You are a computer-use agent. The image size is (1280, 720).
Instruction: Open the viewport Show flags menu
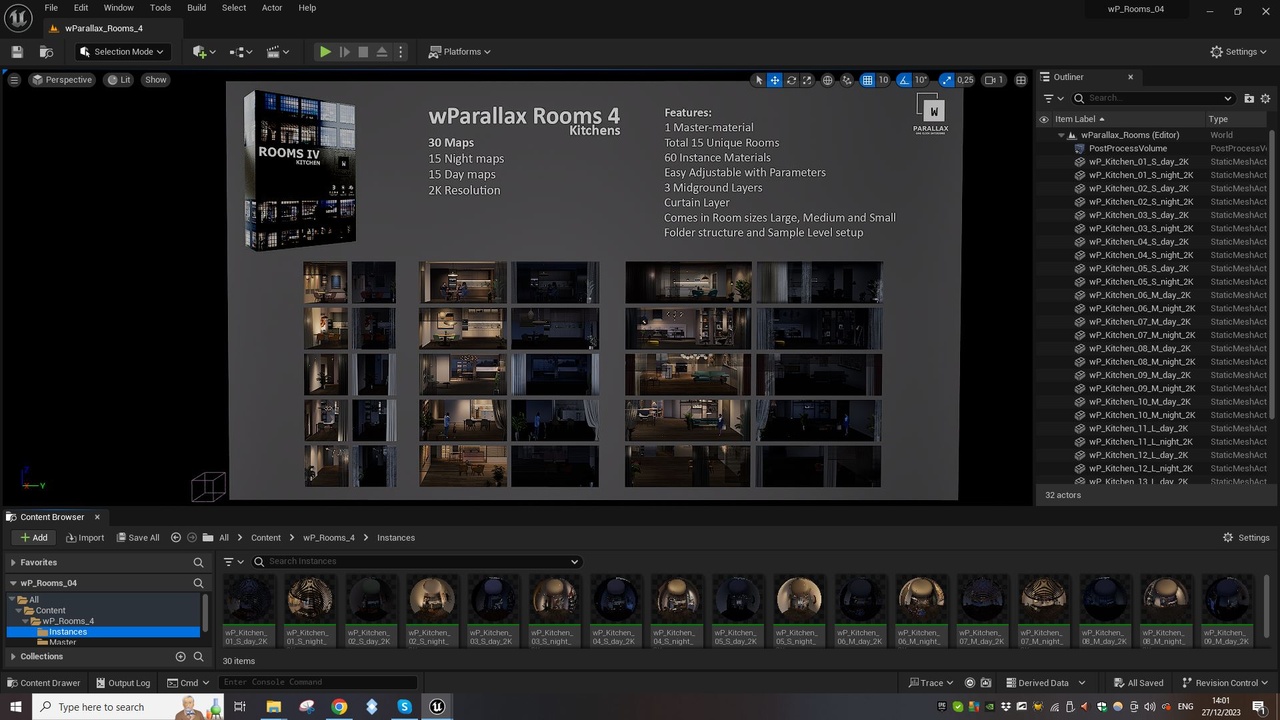pyautogui.click(x=156, y=80)
